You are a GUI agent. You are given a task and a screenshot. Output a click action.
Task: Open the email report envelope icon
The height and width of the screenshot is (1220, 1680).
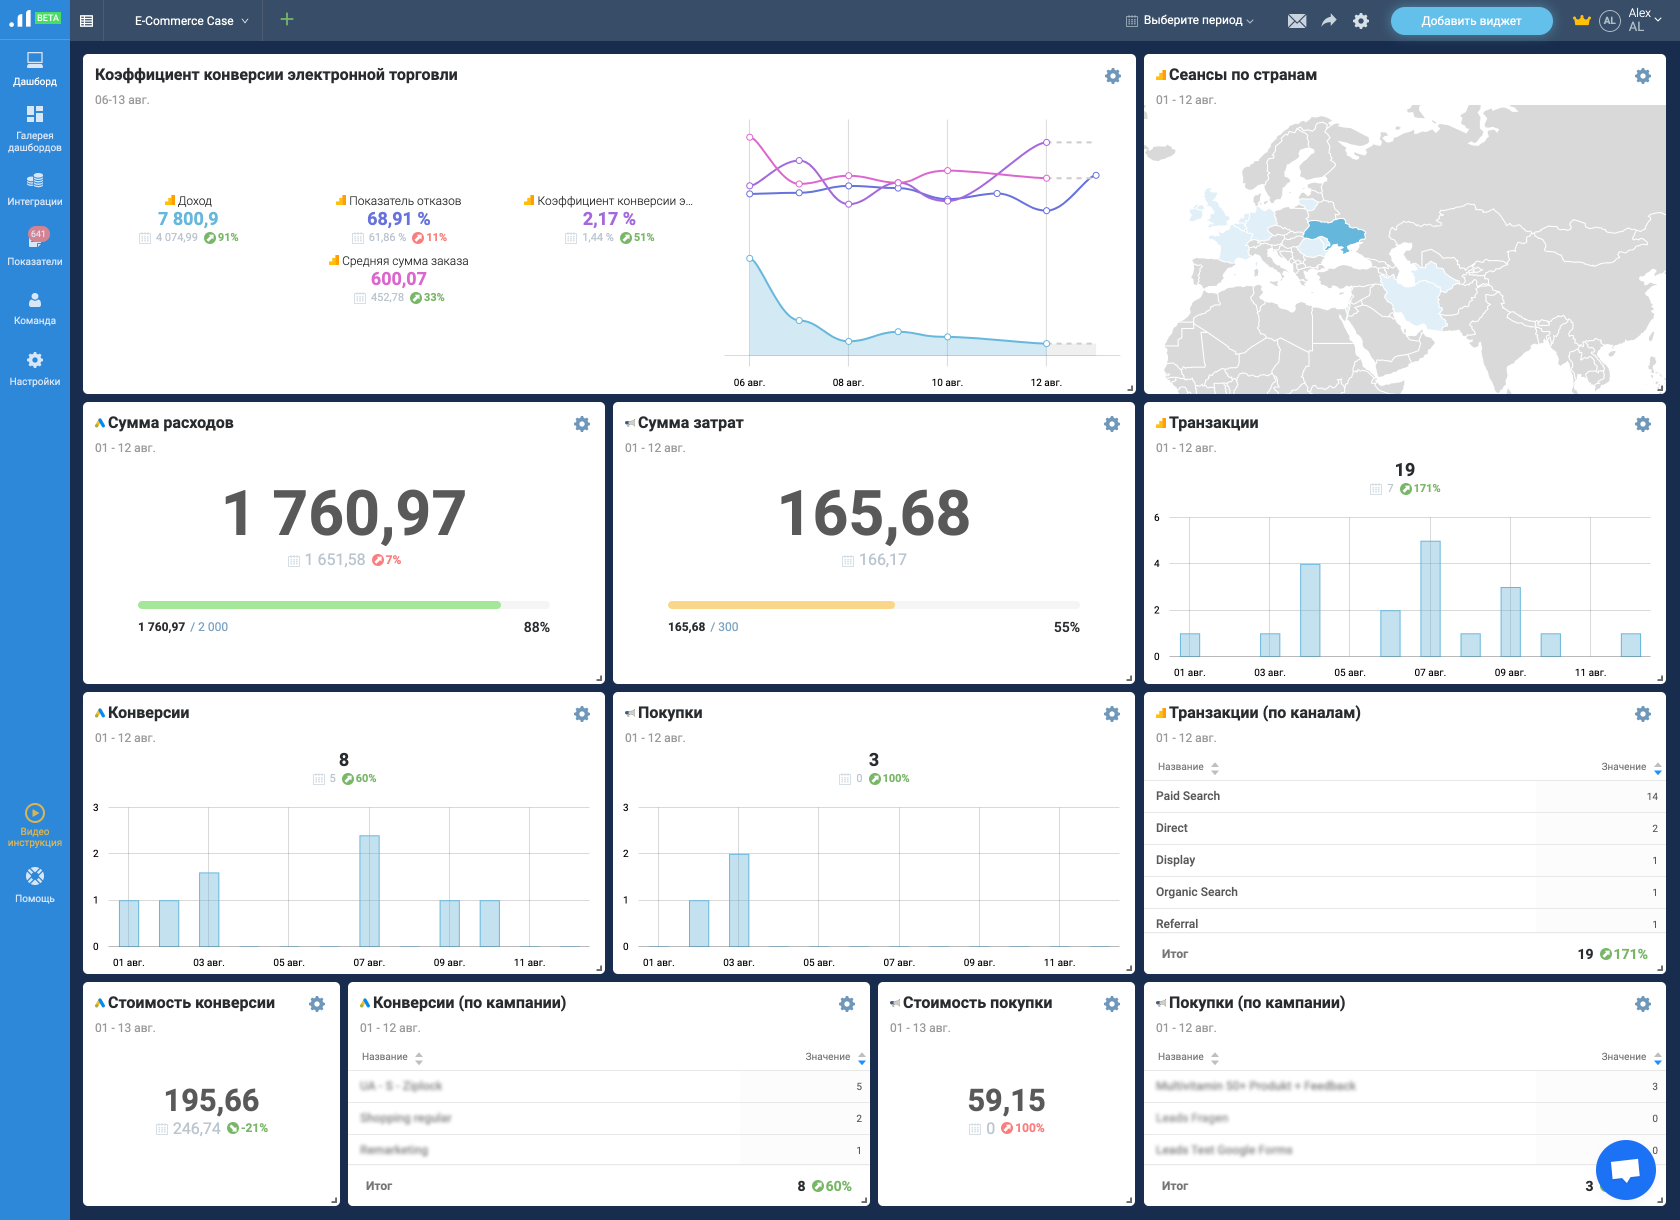tap(1297, 21)
